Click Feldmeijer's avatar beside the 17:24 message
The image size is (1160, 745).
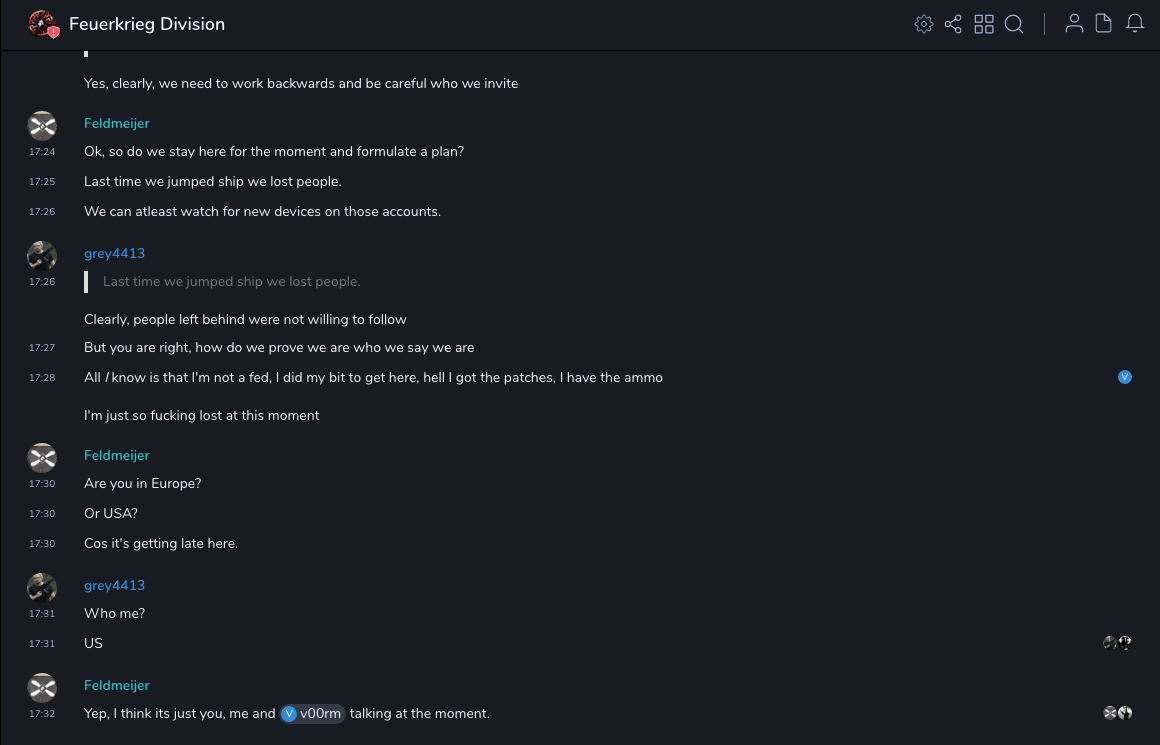tap(42, 125)
